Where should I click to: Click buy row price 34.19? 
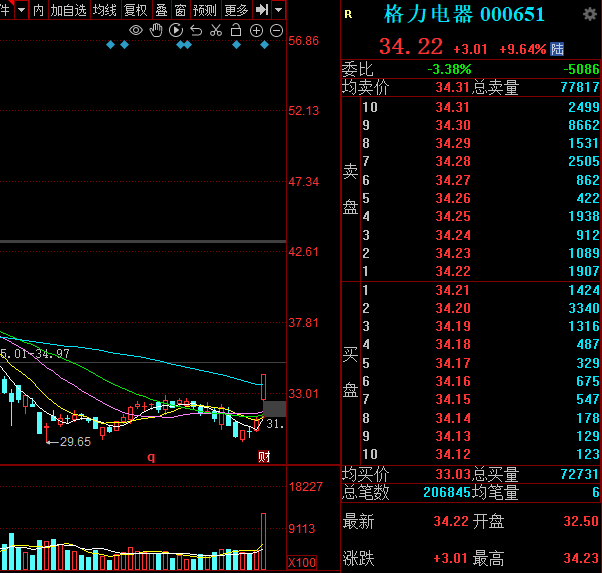pyautogui.click(x=453, y=326)
